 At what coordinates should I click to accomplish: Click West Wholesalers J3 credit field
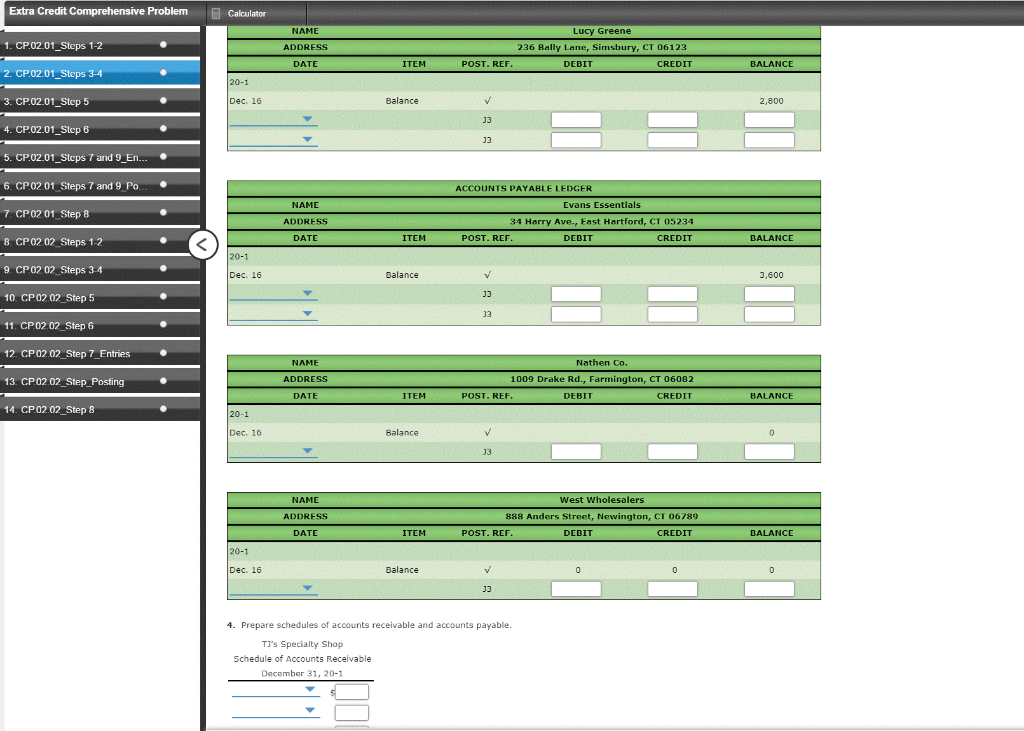[x=673, y=589]
